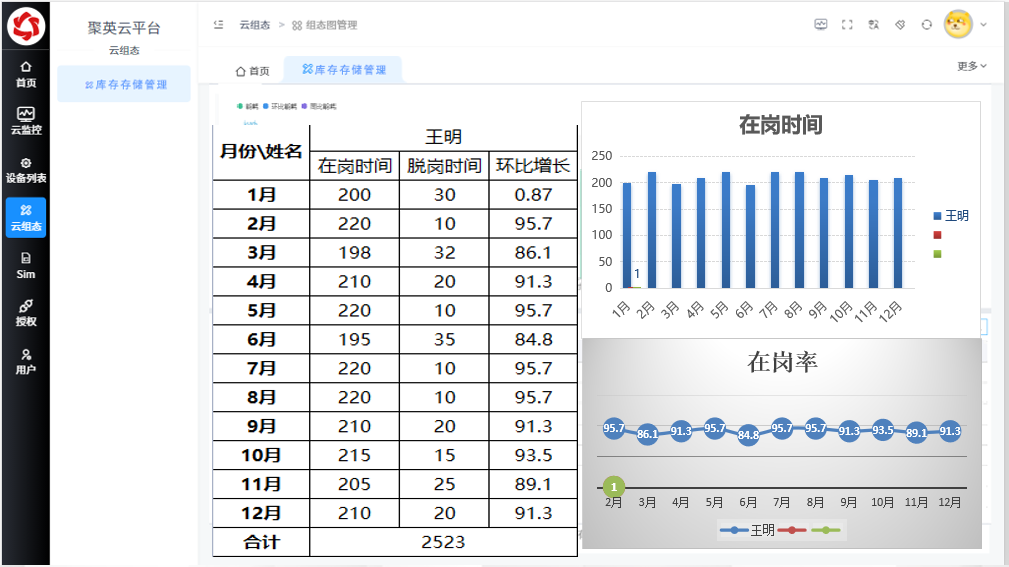The height and width of the screenshot is (567, 1009).
Task: Toggle the purple 同比能耗 legend item
Action: click(319, 106)
